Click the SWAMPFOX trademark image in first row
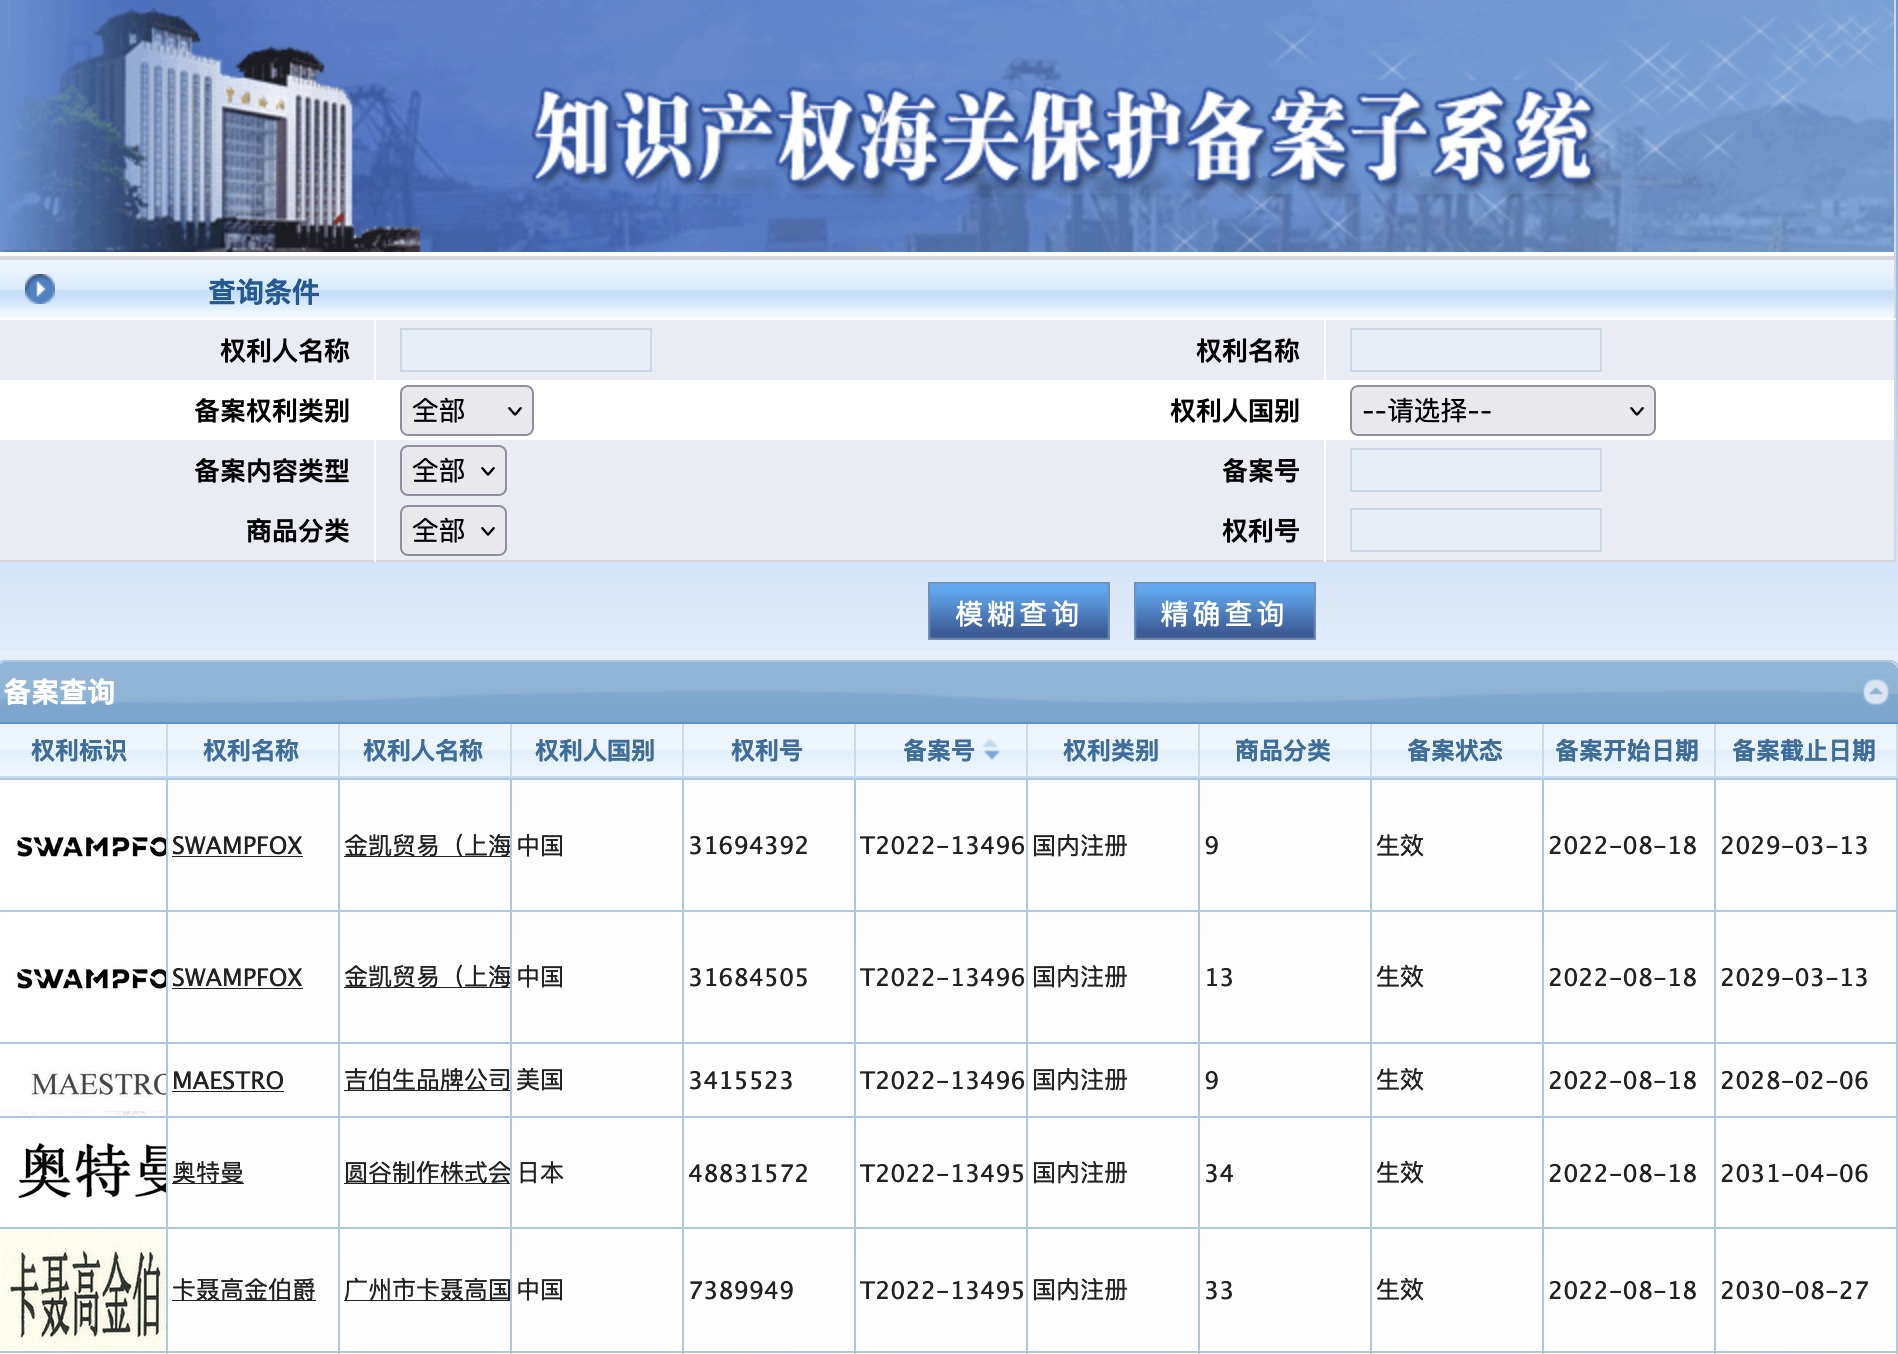Screen dimensions: 1898x1354 pos(88,846)
